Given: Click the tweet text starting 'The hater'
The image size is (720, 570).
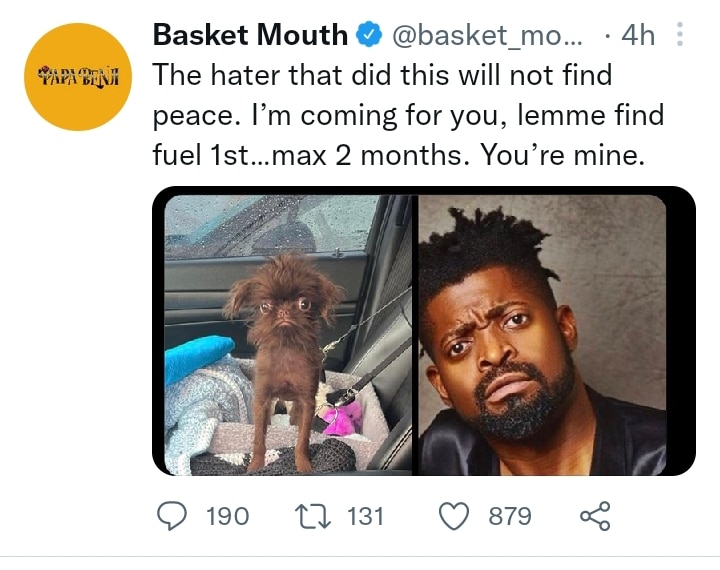Looking at the screenshot, I should [x=408, y=115].
